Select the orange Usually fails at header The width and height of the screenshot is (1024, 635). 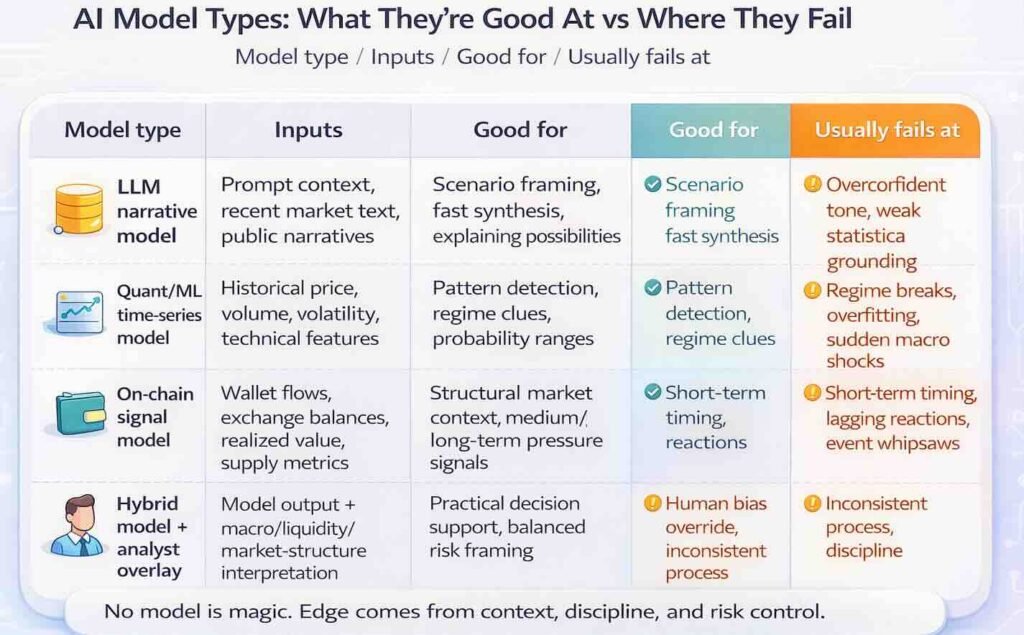tap(887, 130)
